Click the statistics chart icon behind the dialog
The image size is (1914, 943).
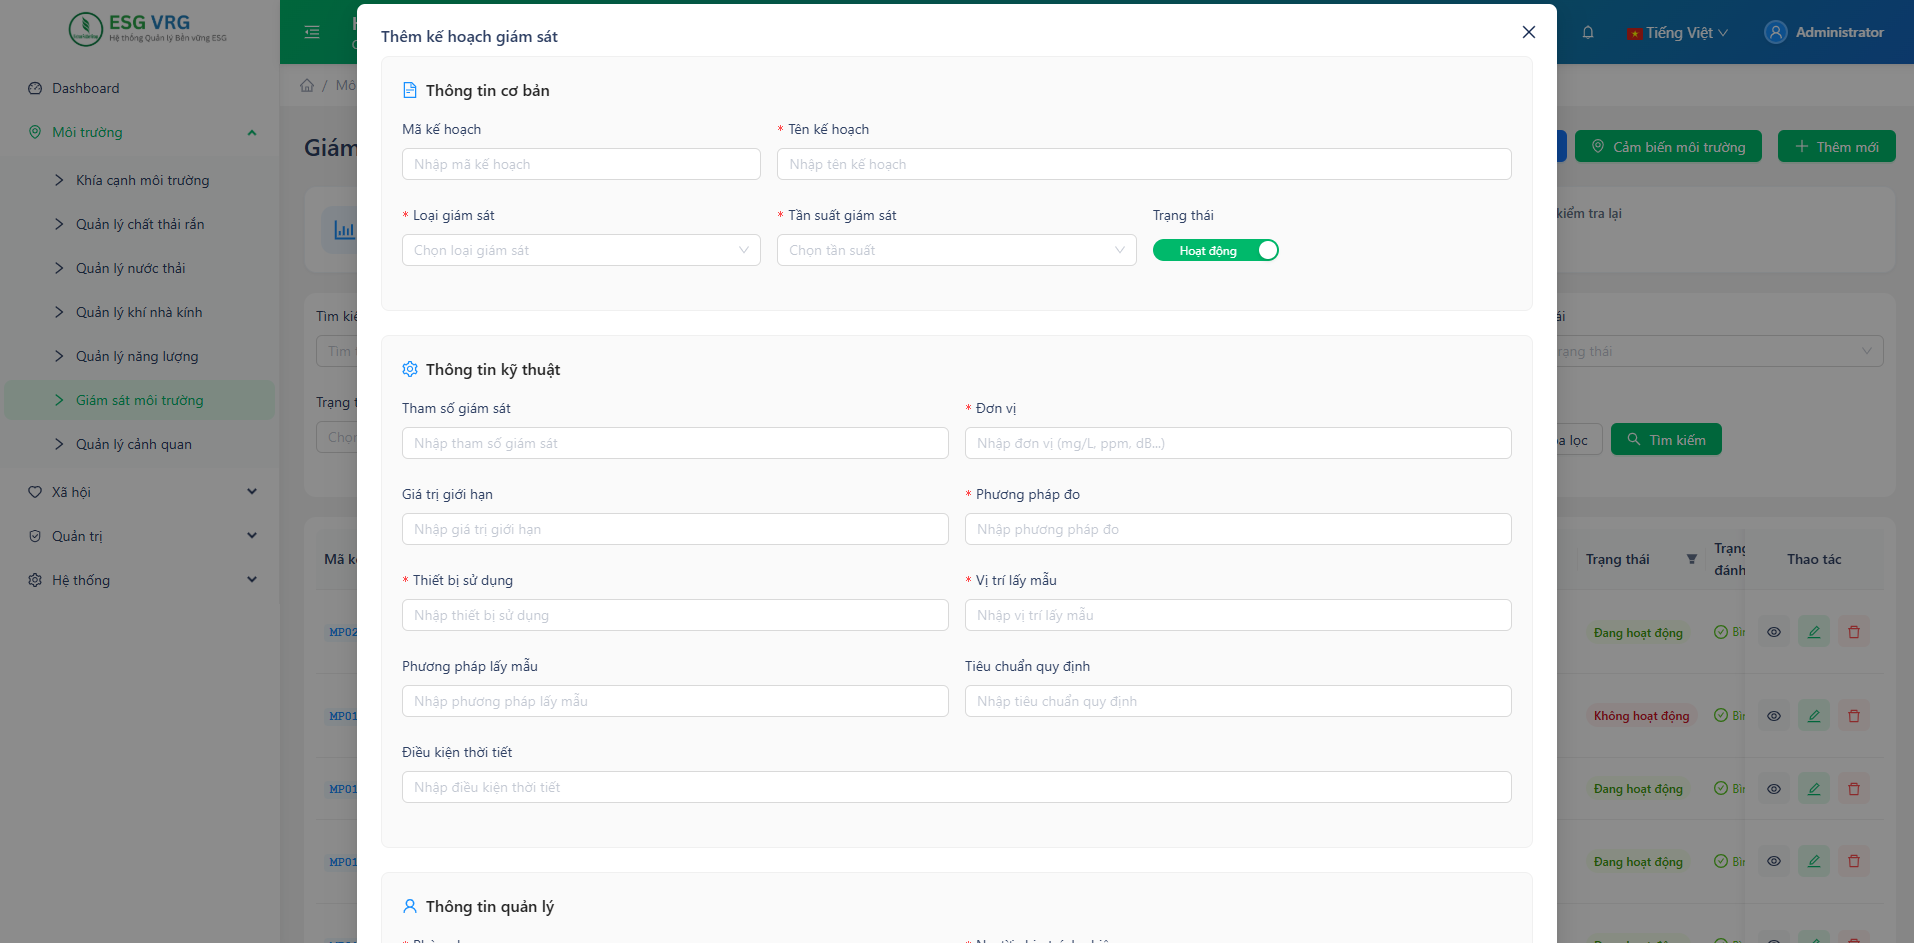[342, 230]
